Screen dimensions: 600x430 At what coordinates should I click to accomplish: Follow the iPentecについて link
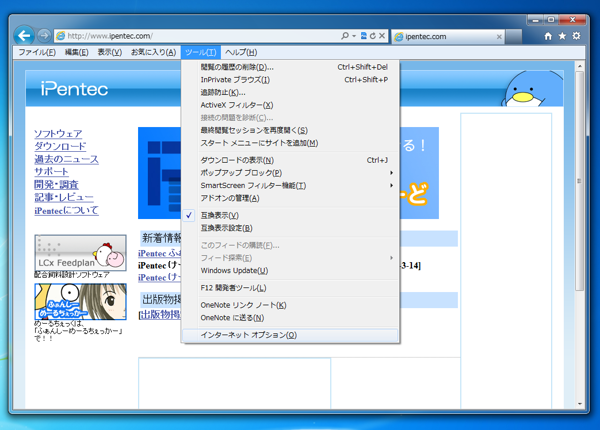(66, 210)
